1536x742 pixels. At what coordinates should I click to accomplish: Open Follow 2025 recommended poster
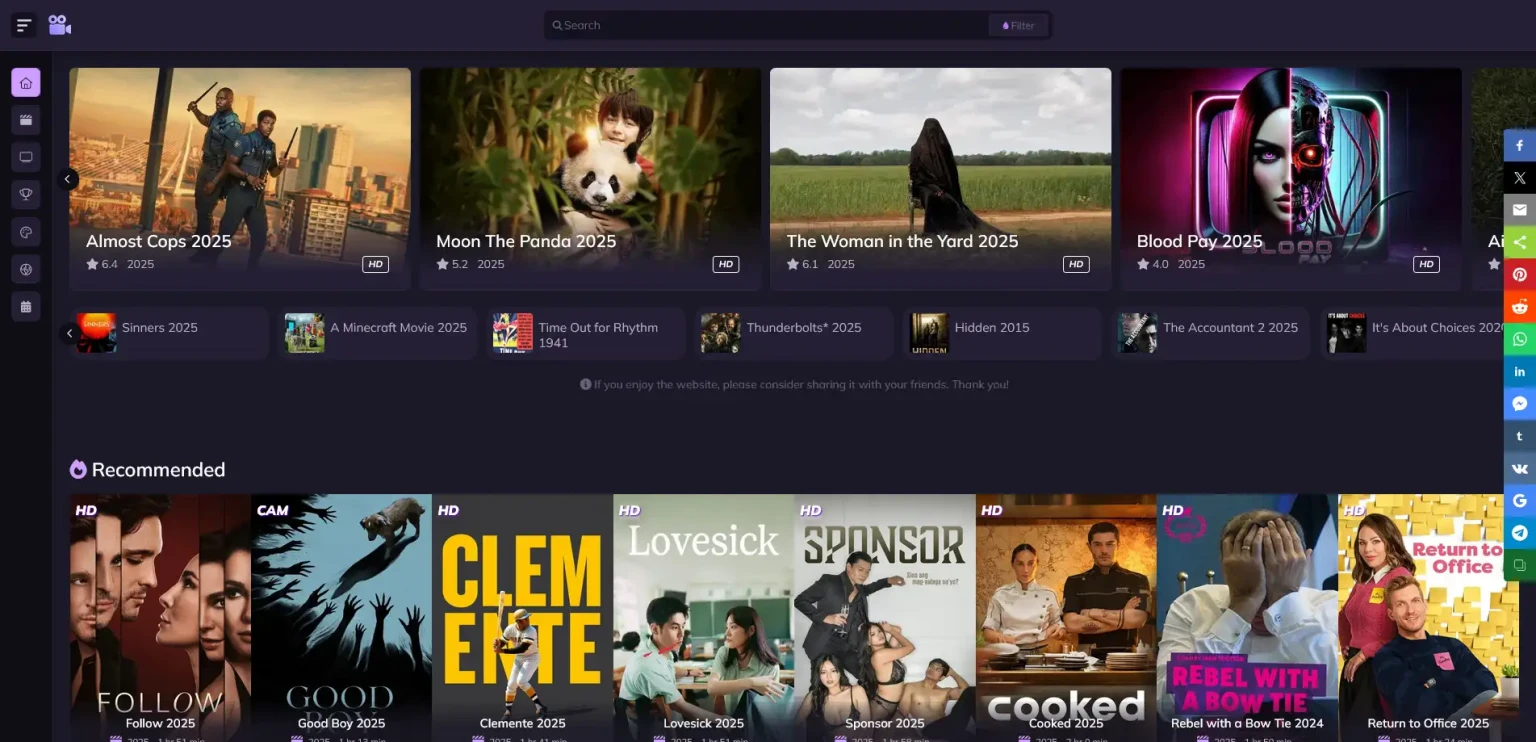coord(160,618)
